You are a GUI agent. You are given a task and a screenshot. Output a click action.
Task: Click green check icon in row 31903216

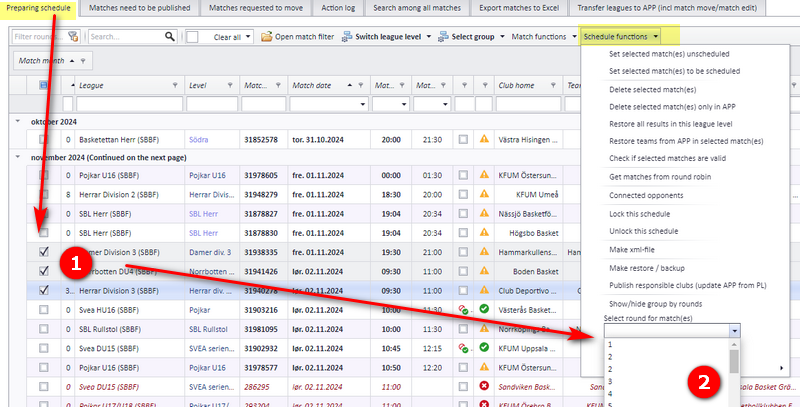pyautogui.click(x=484, y=309)
